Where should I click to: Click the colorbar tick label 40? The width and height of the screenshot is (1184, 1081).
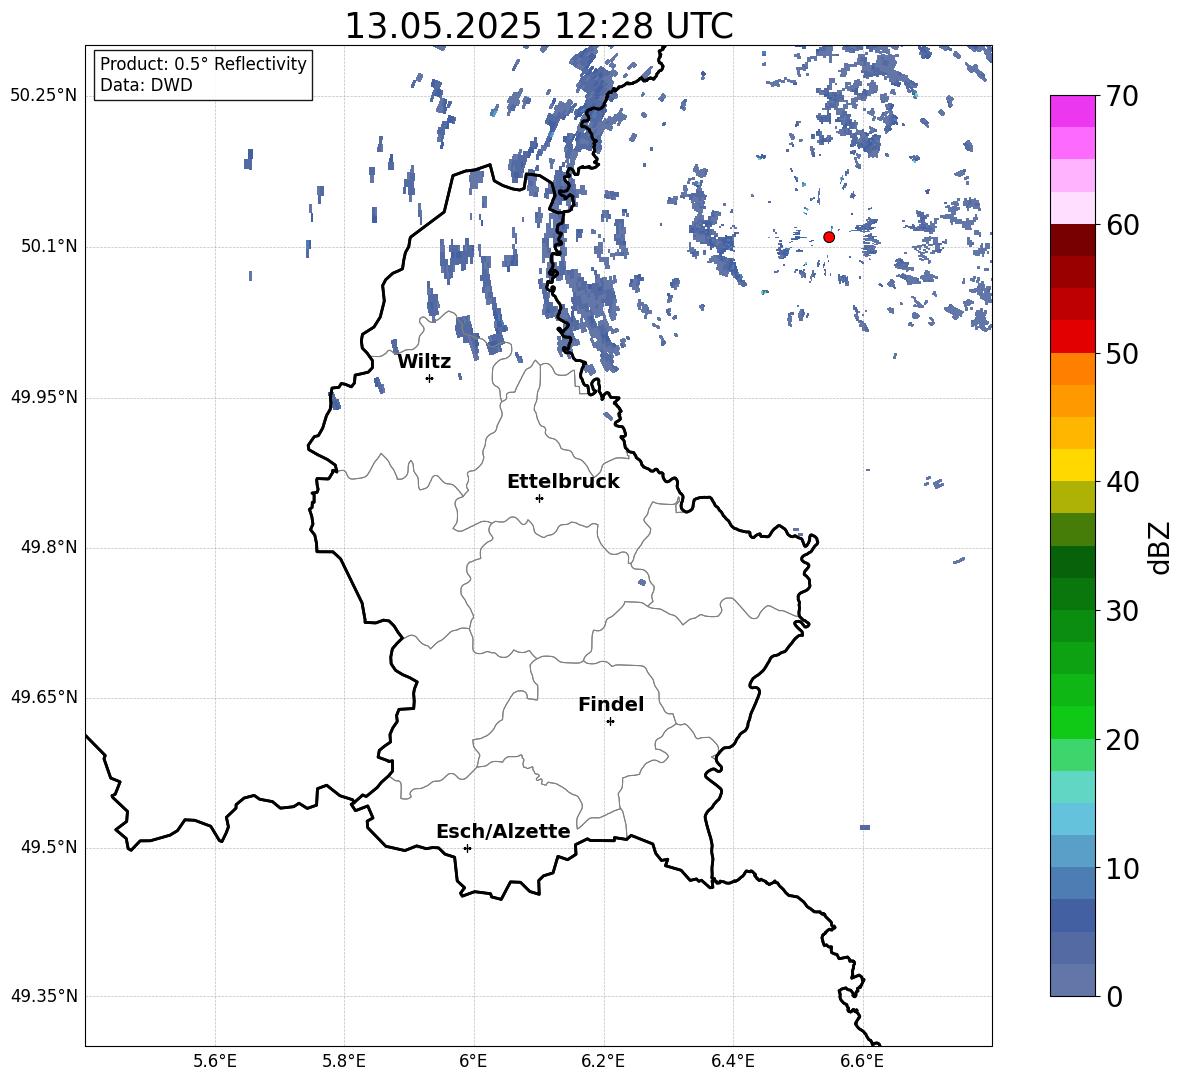(x=1122, y=482)
